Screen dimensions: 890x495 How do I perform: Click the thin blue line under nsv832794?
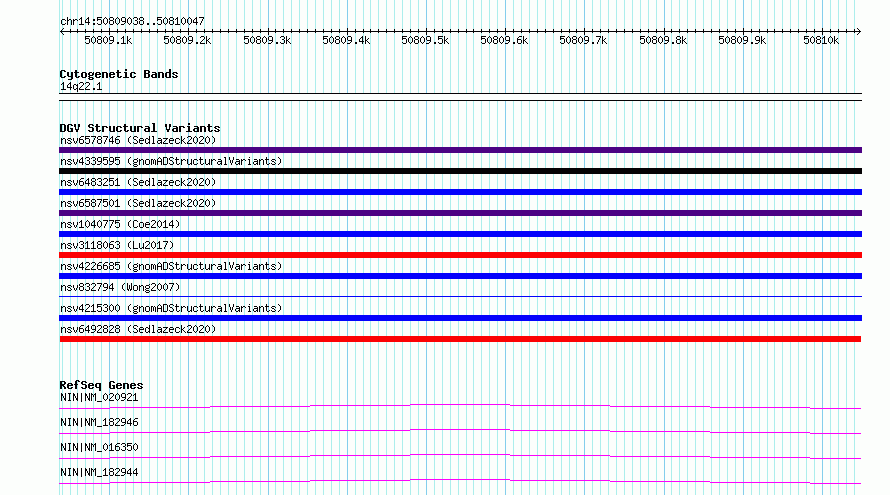point(460,296)
